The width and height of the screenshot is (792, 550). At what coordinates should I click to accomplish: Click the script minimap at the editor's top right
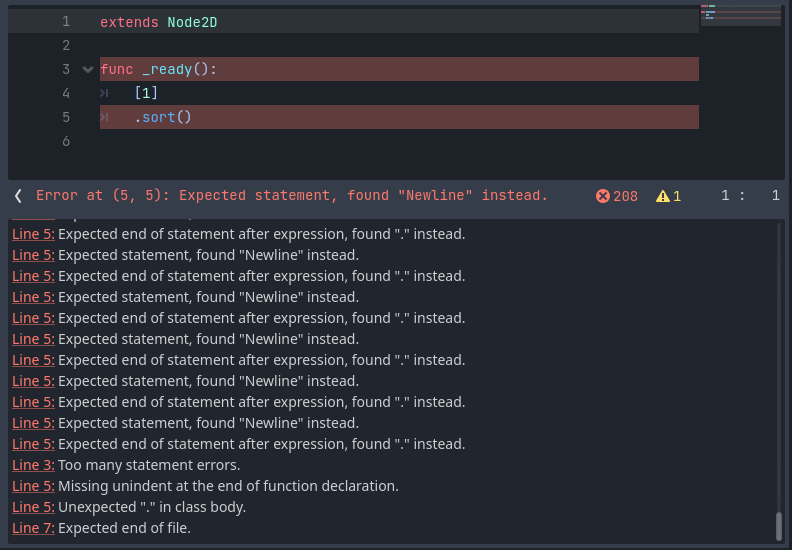[x=740, y=15]
